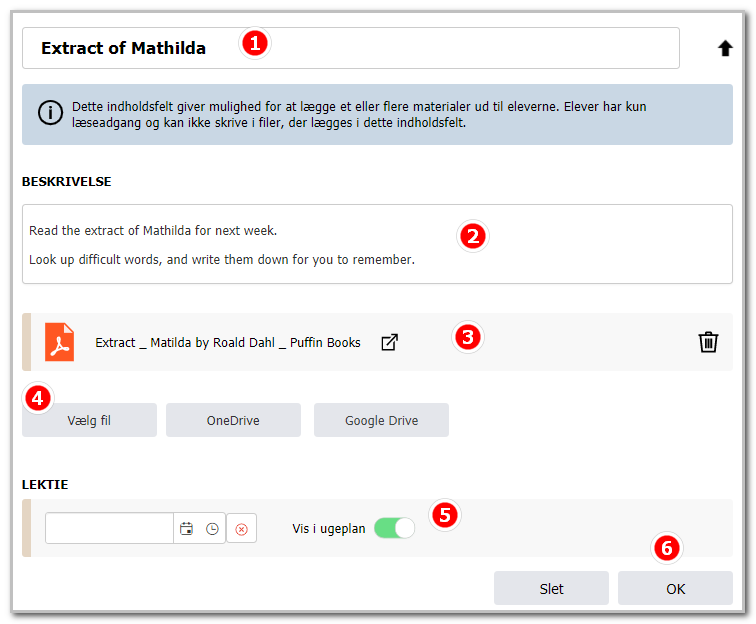Screen dimensions: 756x624
Task: Open the attachment in a new window
Action: [389, 342]
